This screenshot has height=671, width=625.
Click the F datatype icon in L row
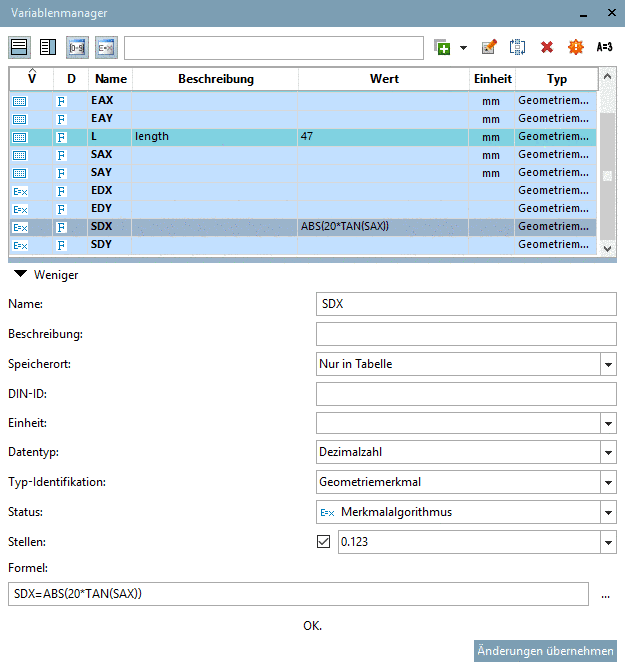(x=62, y=137)
